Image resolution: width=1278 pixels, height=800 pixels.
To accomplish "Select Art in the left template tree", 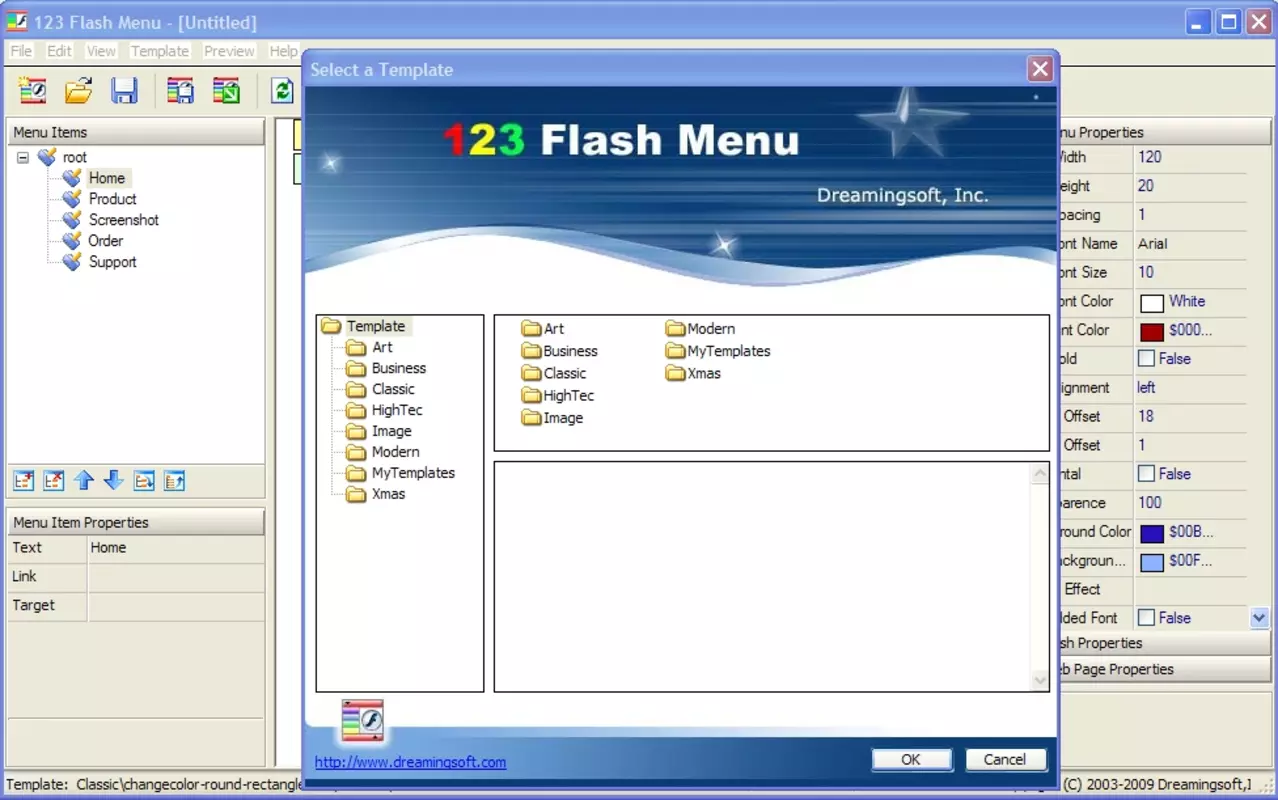I will tap(382, 347).
